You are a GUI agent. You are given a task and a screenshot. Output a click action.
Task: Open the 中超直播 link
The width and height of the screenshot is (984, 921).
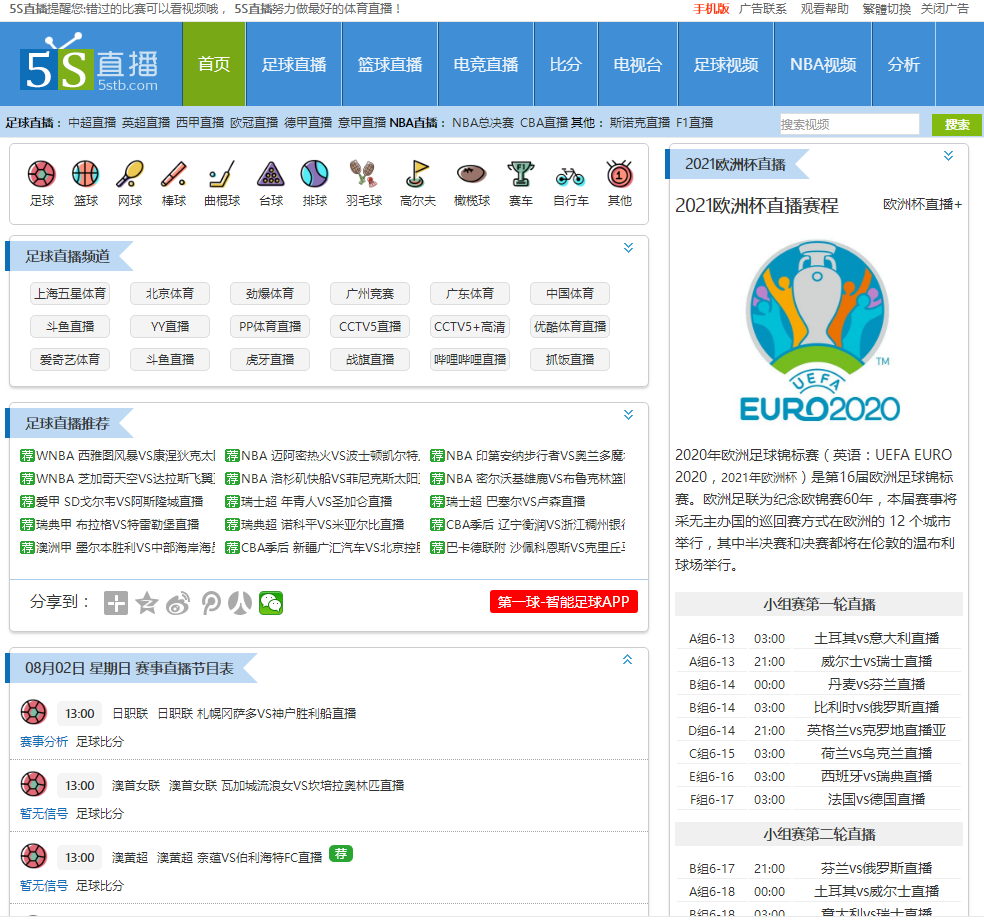(92, 122)
